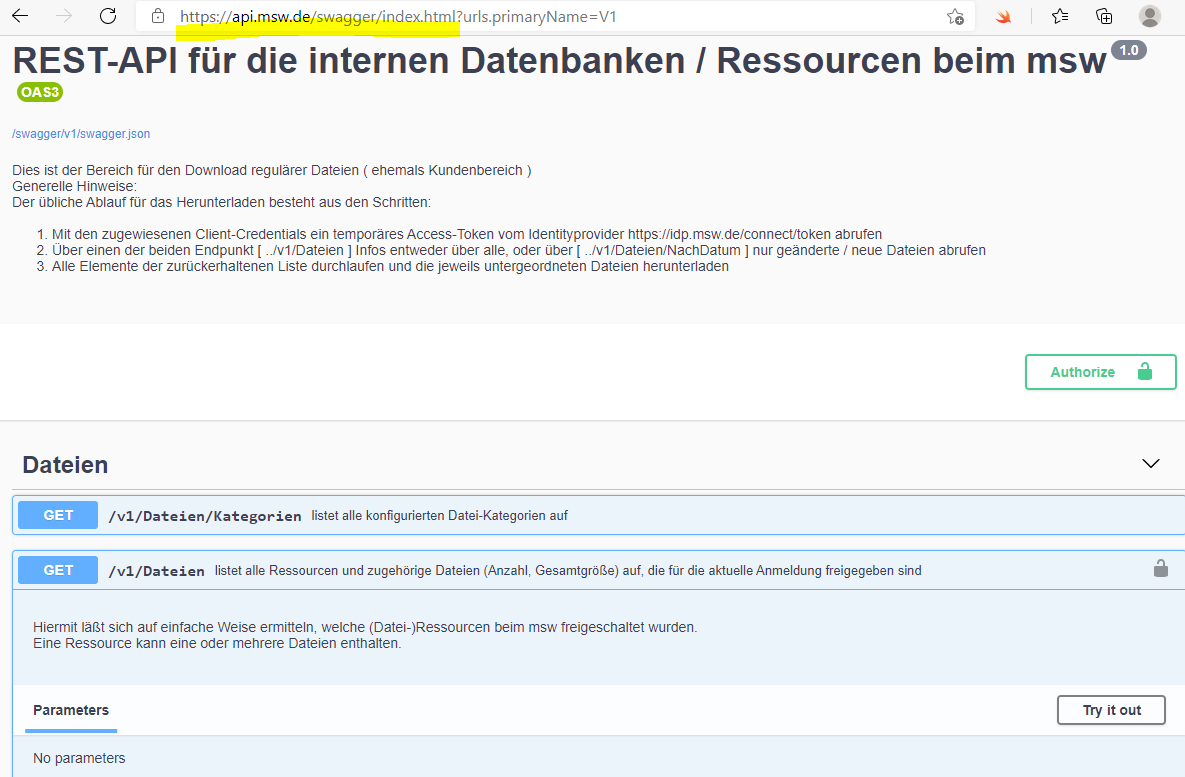Screen dimensions: 1185x777
Task: Click the Authorize button
Action: (1100, 372)
